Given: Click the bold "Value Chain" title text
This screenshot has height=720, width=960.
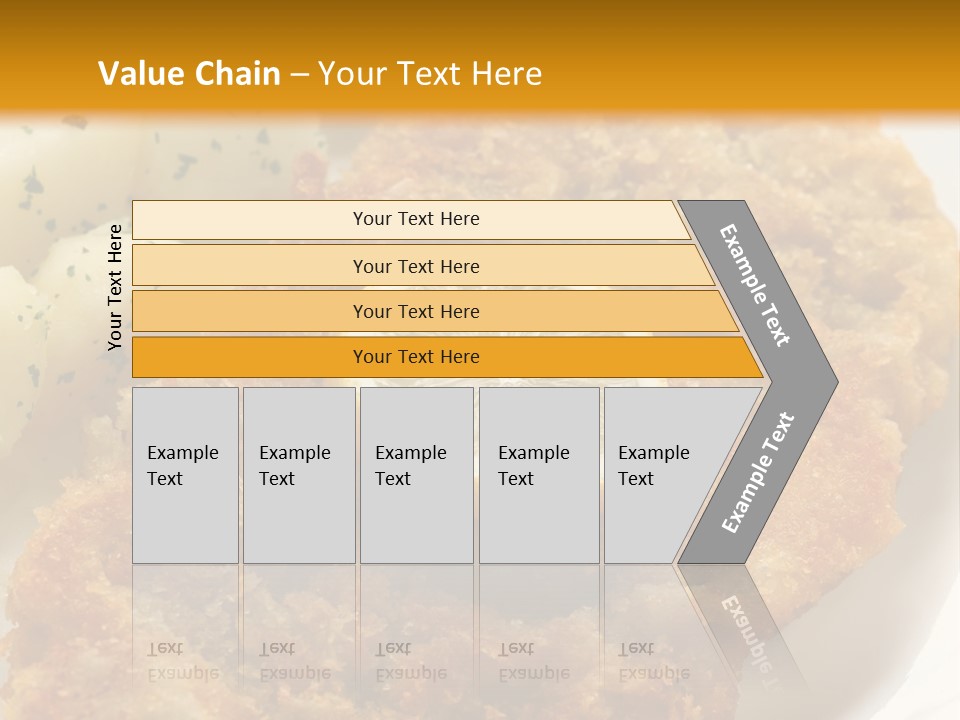Looking at the screenshot, I should click(x=189, y=74).
